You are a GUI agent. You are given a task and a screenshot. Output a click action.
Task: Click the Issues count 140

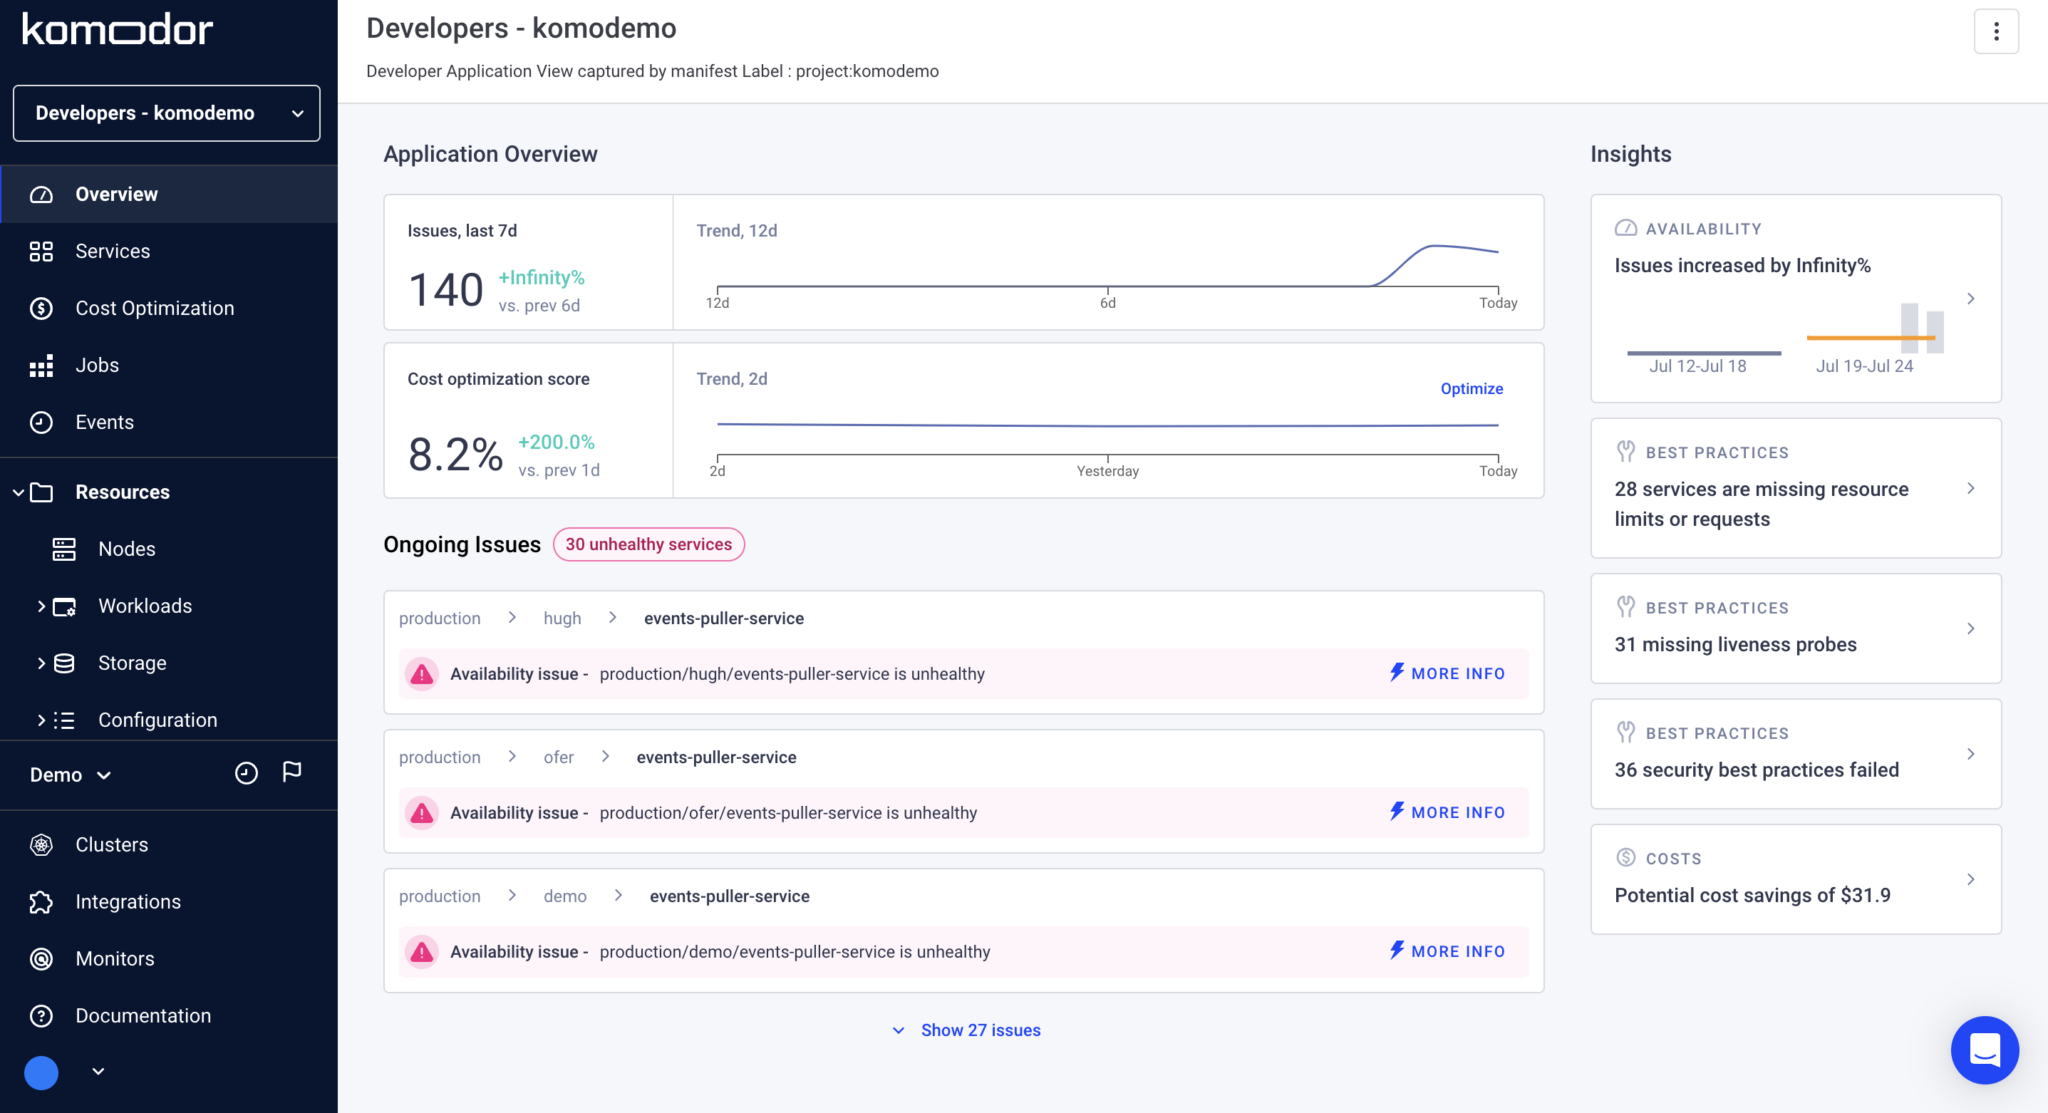click(446, 290)
